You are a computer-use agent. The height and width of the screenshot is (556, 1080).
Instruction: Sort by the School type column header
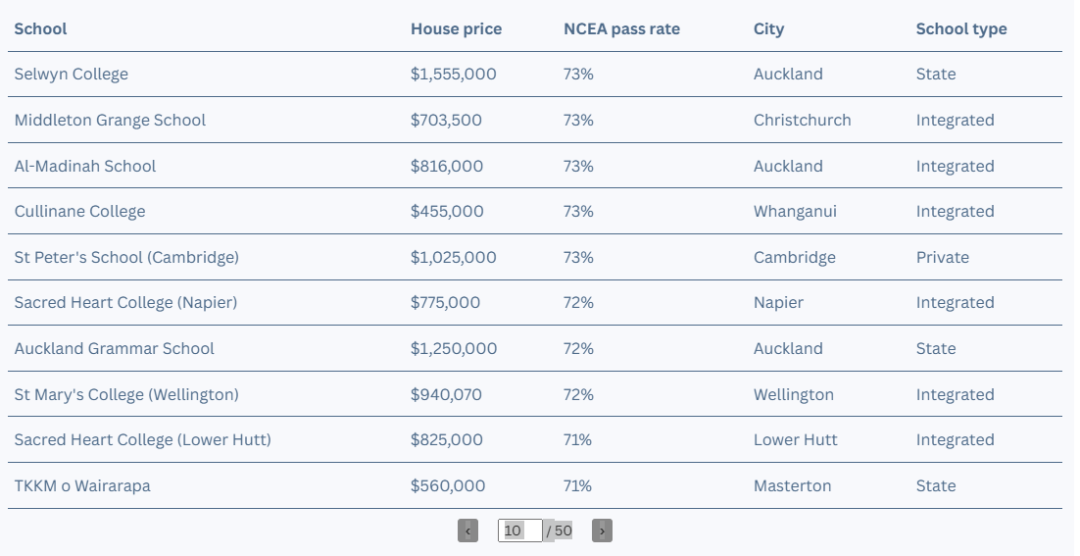[961, 29]
